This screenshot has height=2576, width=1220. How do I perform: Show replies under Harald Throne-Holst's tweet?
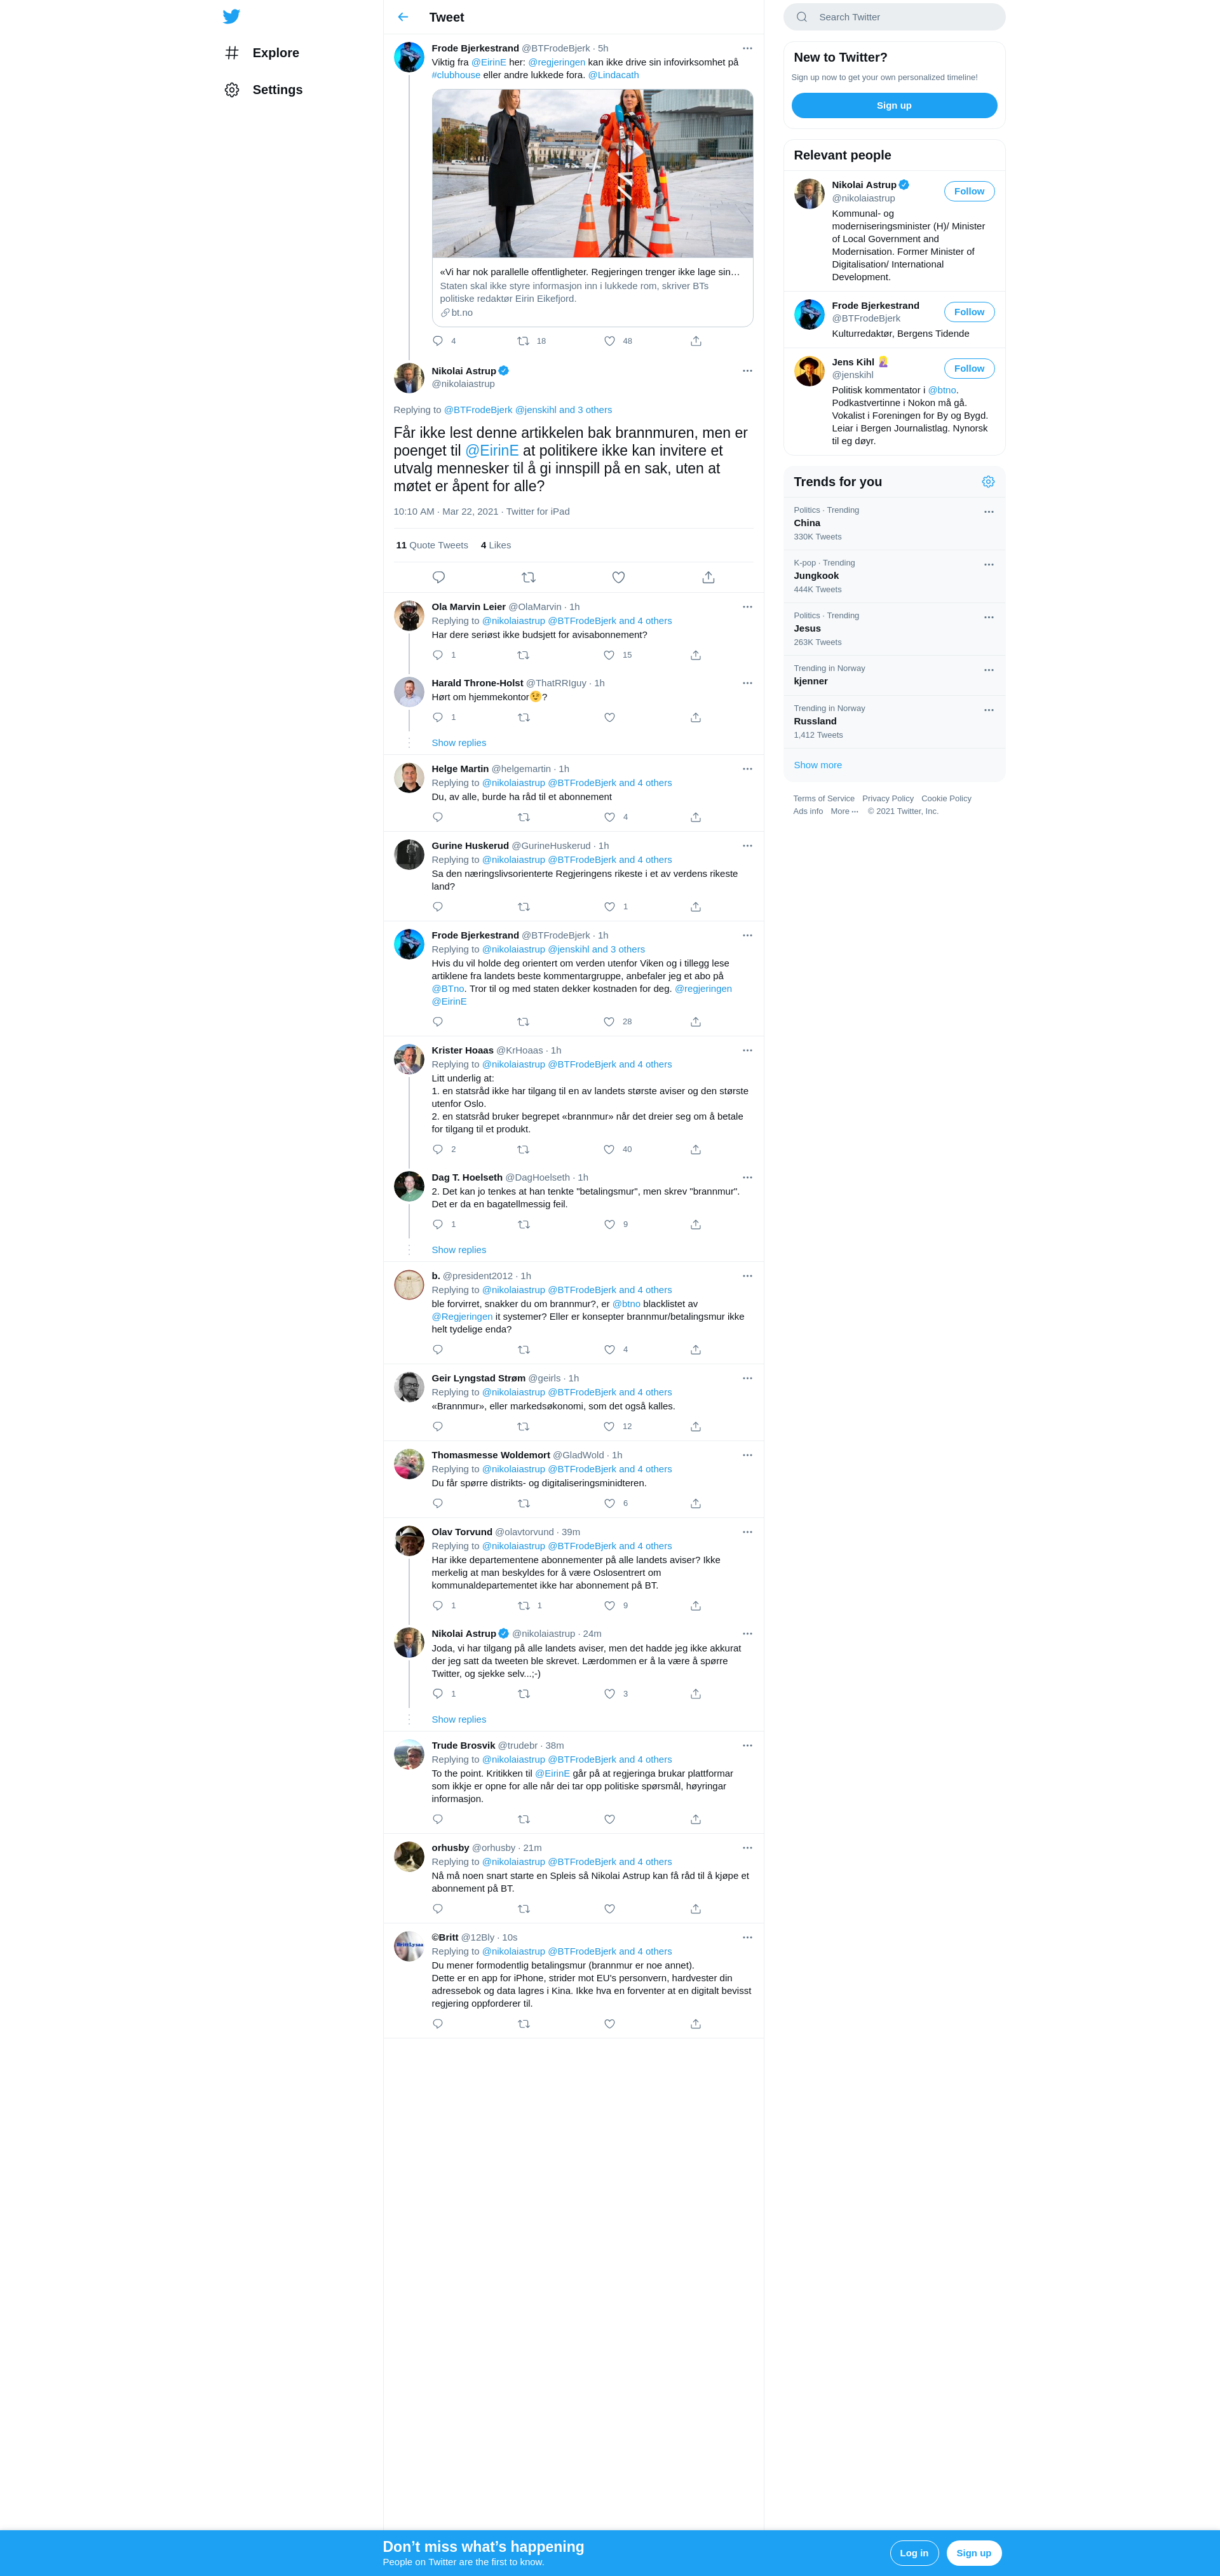(x=459, y=743)
